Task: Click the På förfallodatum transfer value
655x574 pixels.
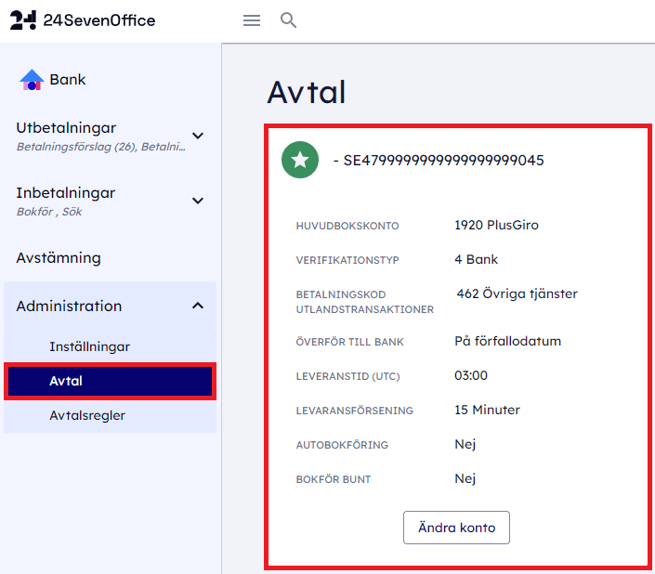Action: tap(507, 341)
